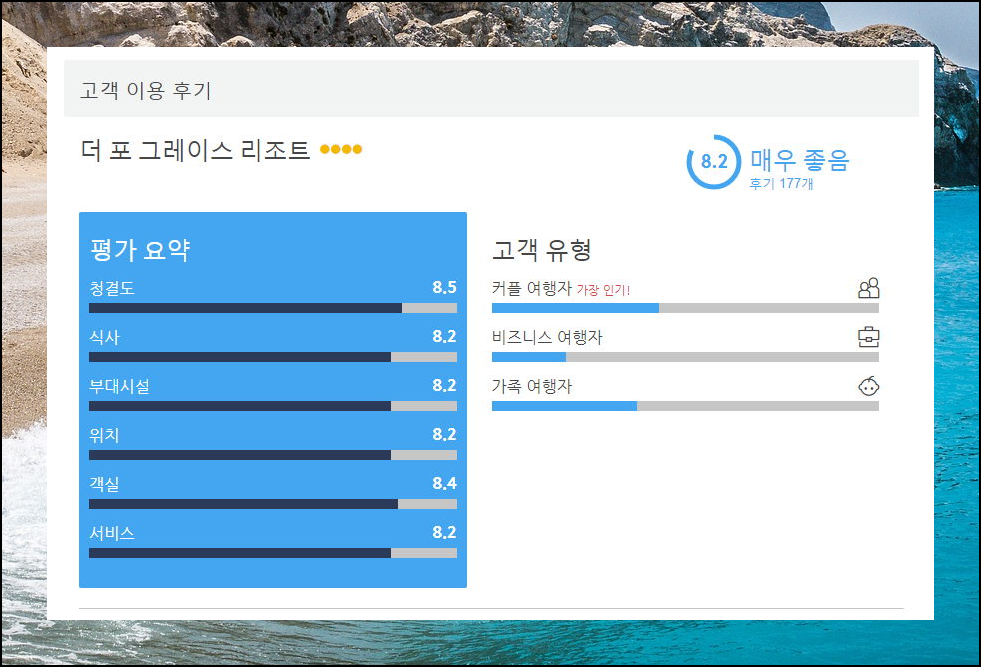
Task: Click the 비즈니스 여행자 percentage bar
Action: 685,357
